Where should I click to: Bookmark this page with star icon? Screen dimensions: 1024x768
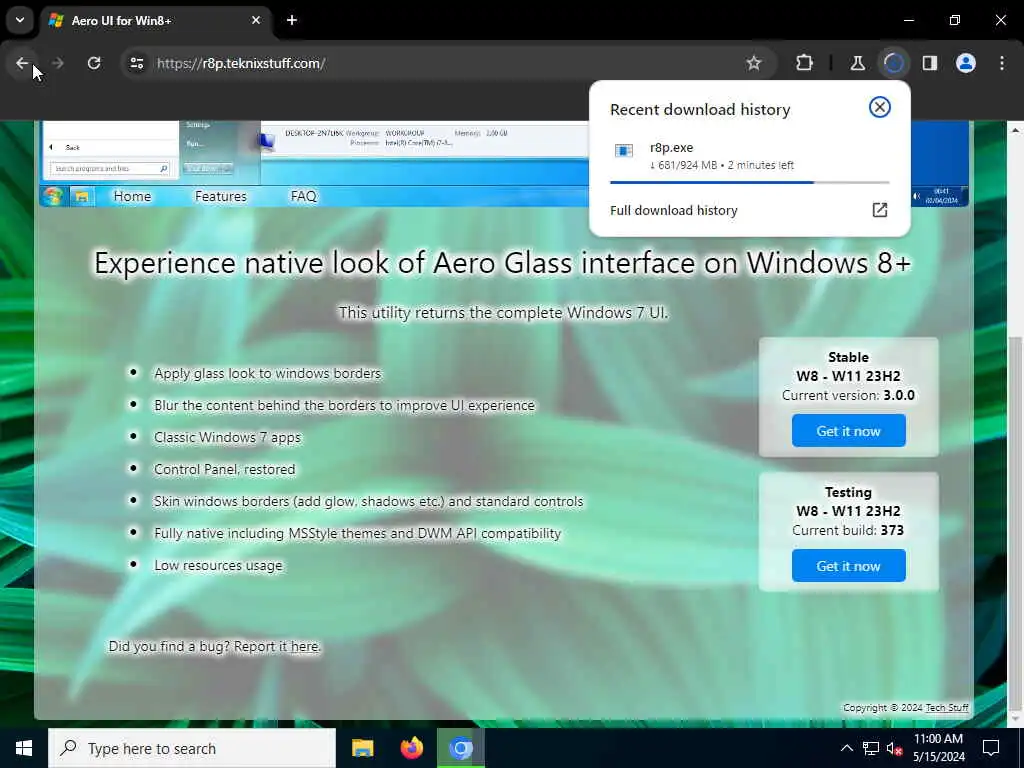754,63
